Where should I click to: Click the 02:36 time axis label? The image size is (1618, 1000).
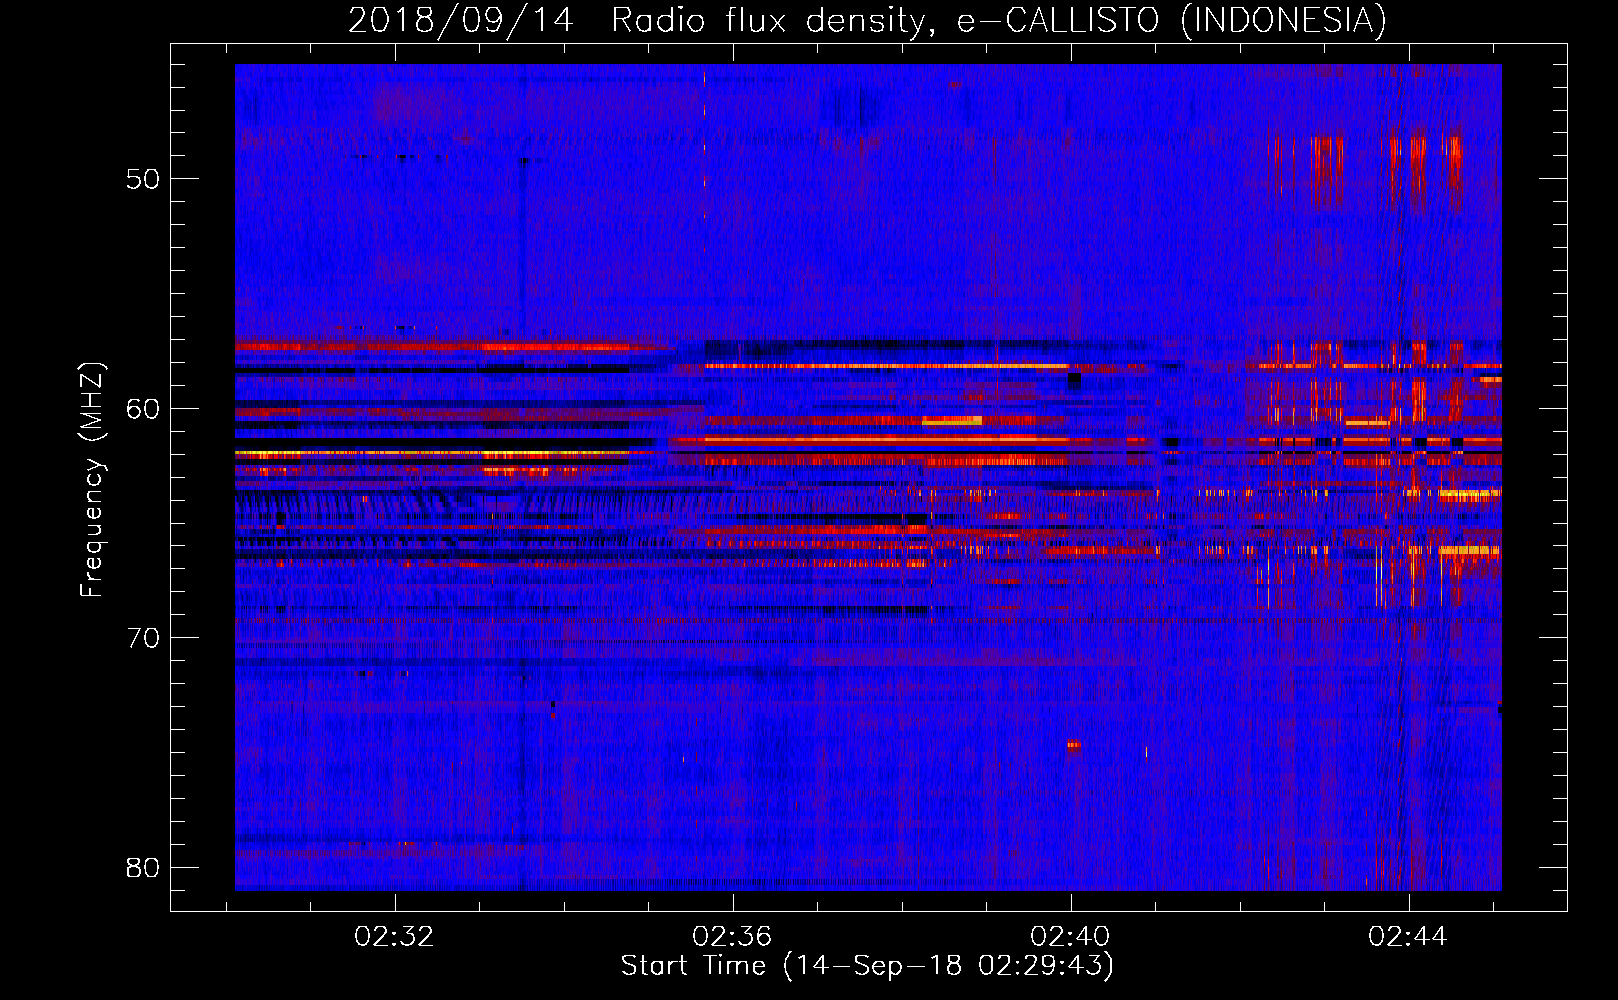(x=733, y=937)
